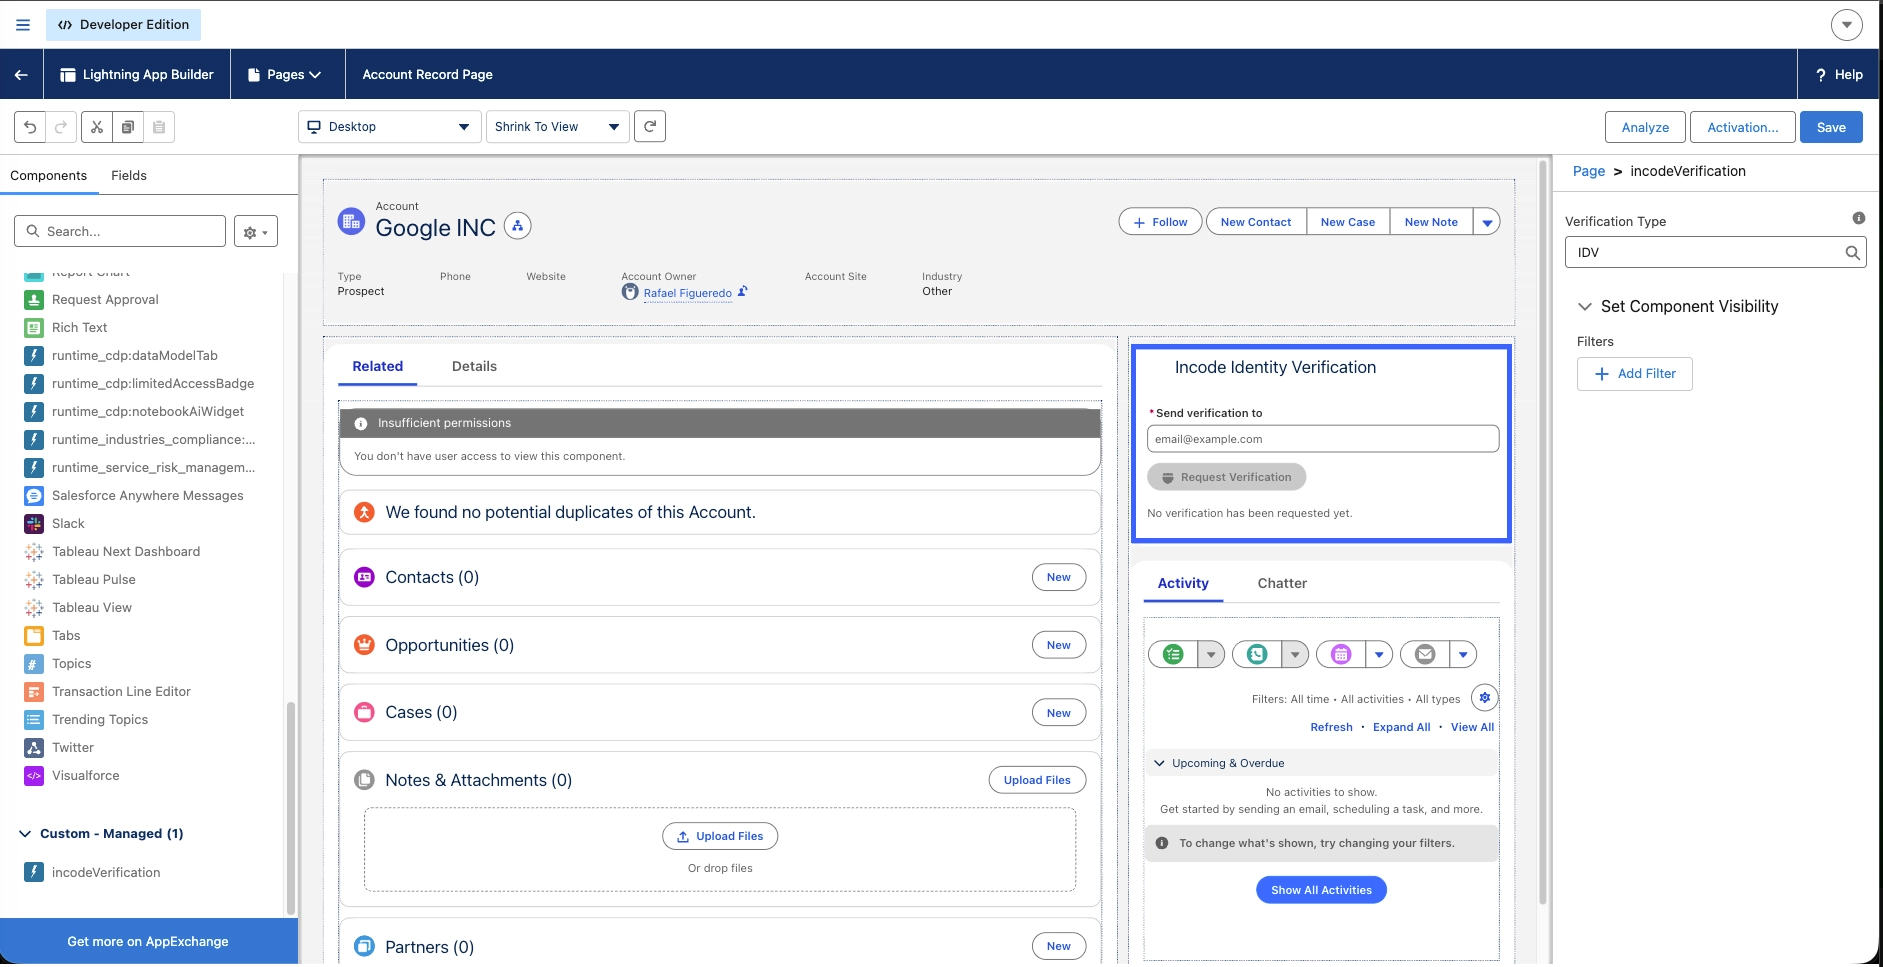
Task: Click the Save button
Action: pyautogui.click(x=1831, y=127)
